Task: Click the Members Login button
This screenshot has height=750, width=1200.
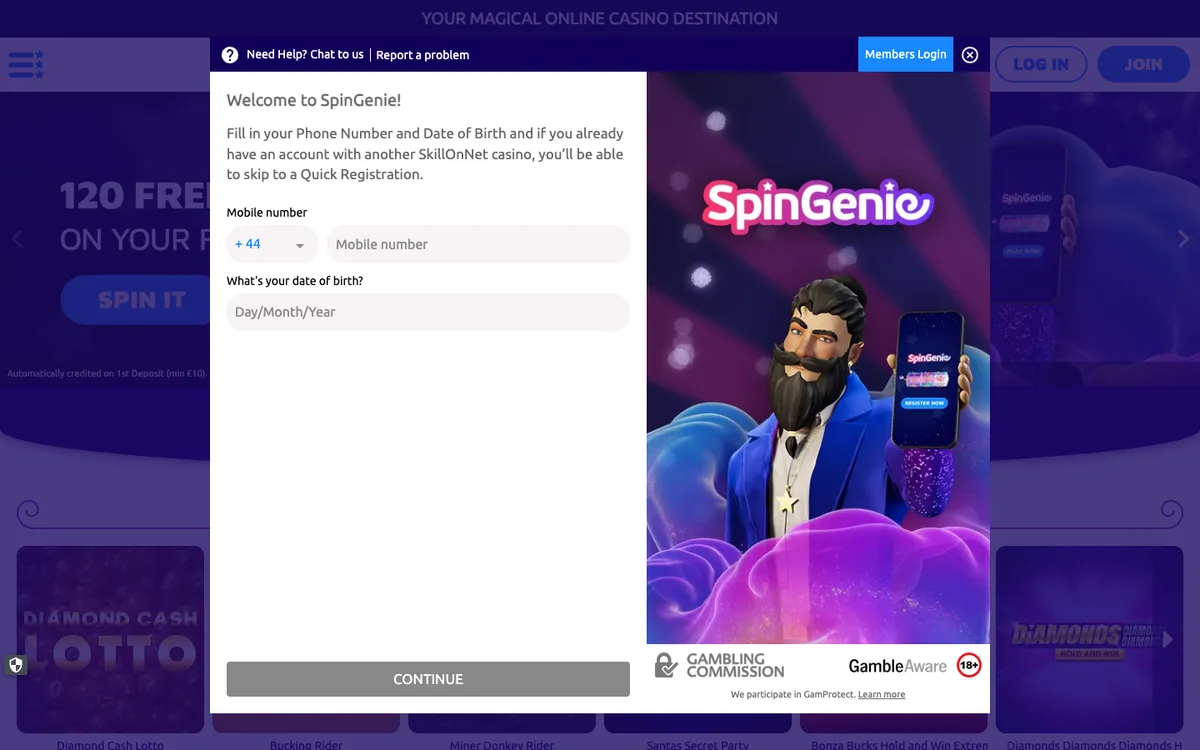Action: tap(905, 54)
